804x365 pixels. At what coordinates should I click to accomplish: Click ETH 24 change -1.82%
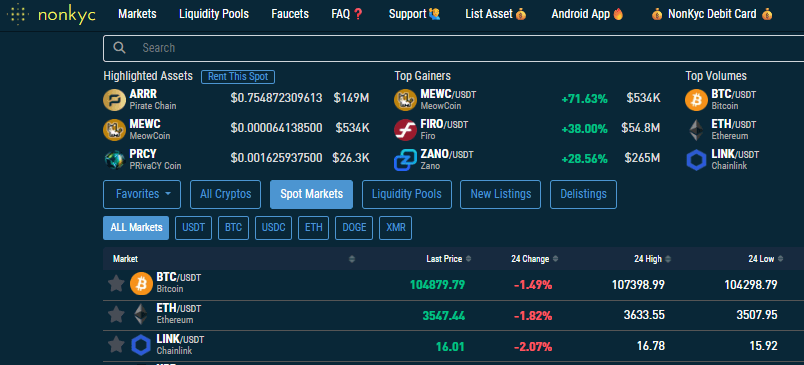click(533, 315)
